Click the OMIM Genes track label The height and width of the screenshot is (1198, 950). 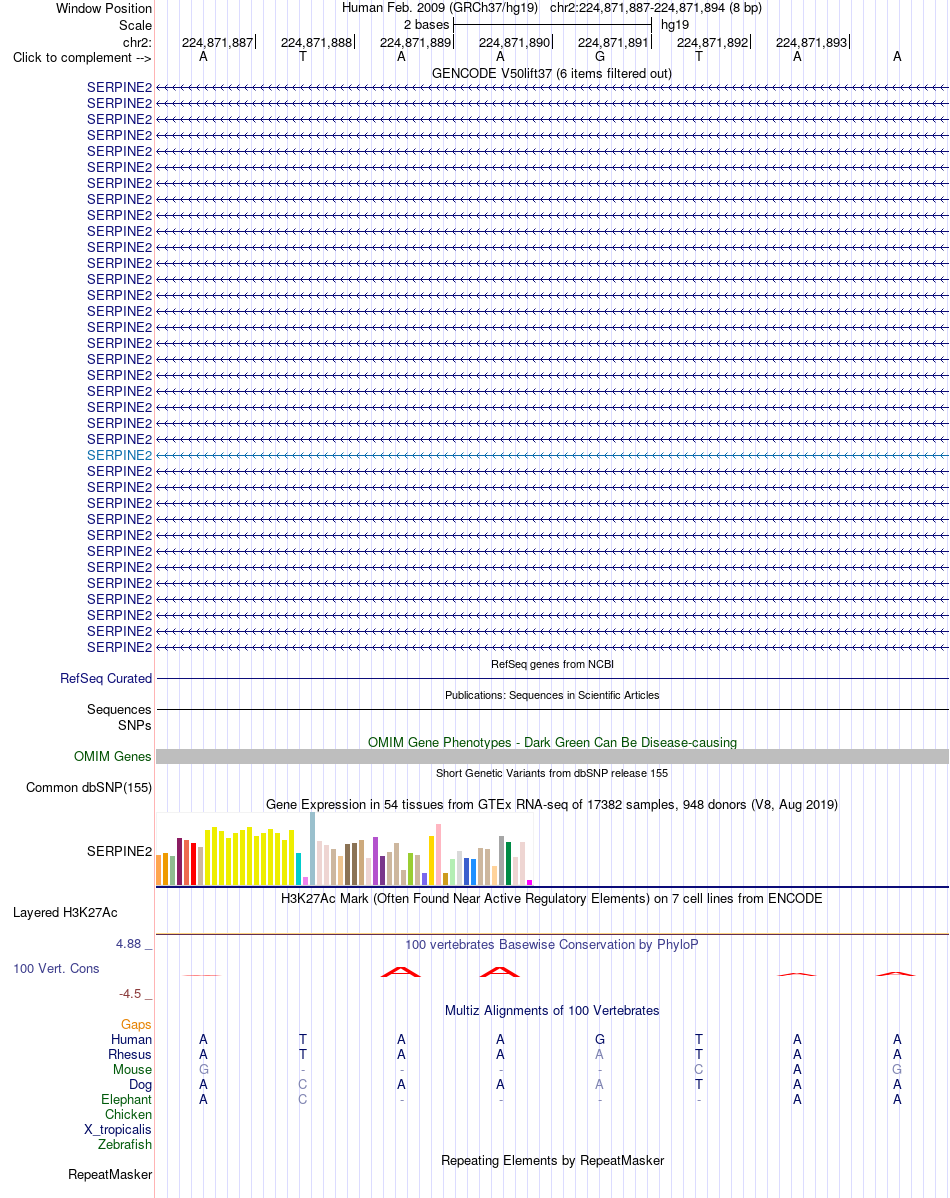tap(112, 756)
